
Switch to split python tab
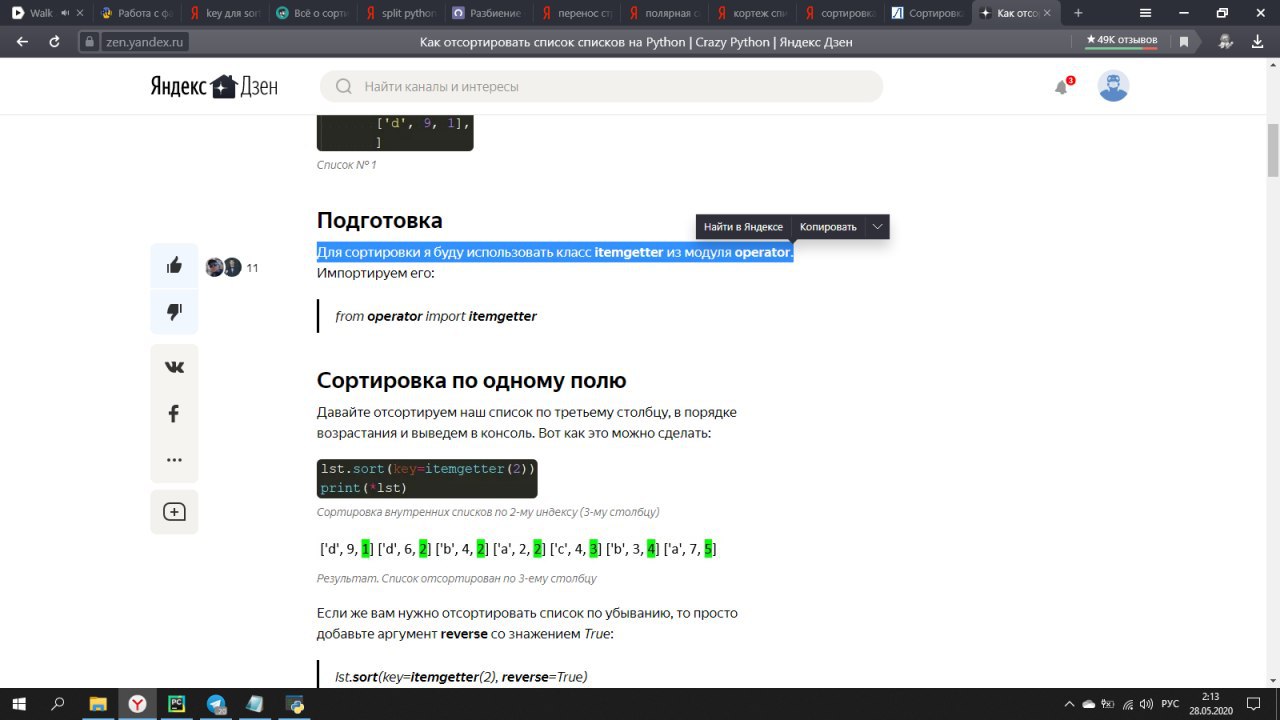point(399,13)
